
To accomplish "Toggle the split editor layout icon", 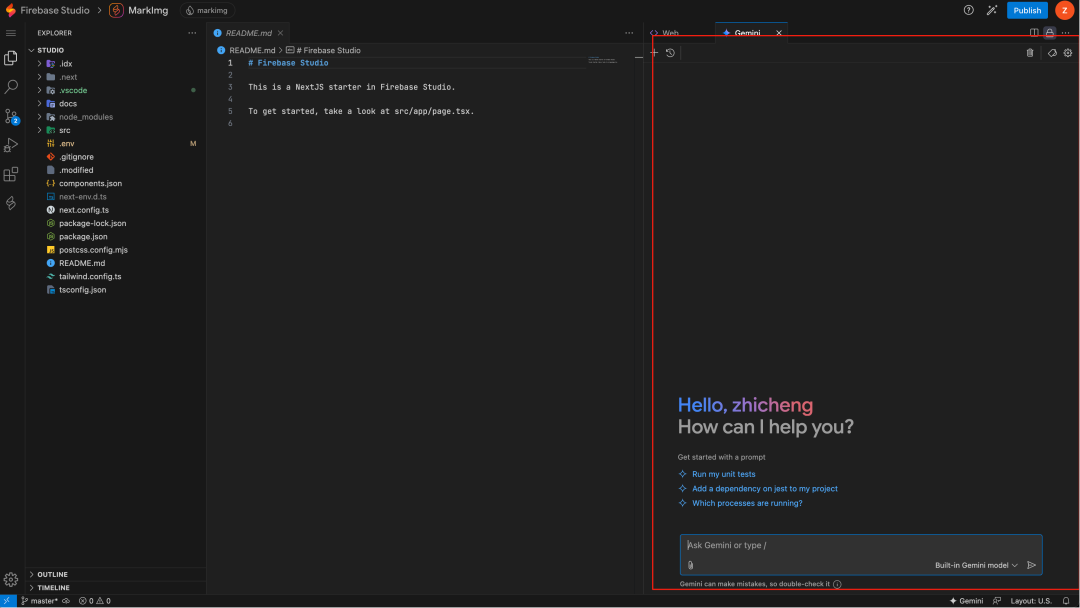I will (1034, 32).
